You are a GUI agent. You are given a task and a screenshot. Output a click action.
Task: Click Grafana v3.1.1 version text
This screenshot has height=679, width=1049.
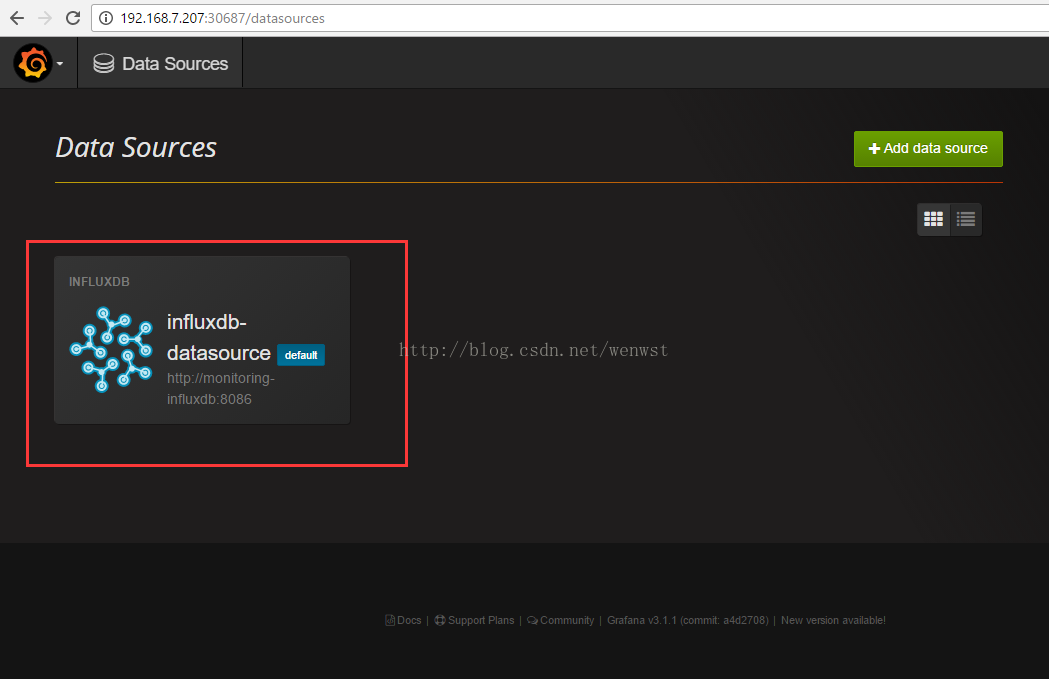click(x=688, y=620)
